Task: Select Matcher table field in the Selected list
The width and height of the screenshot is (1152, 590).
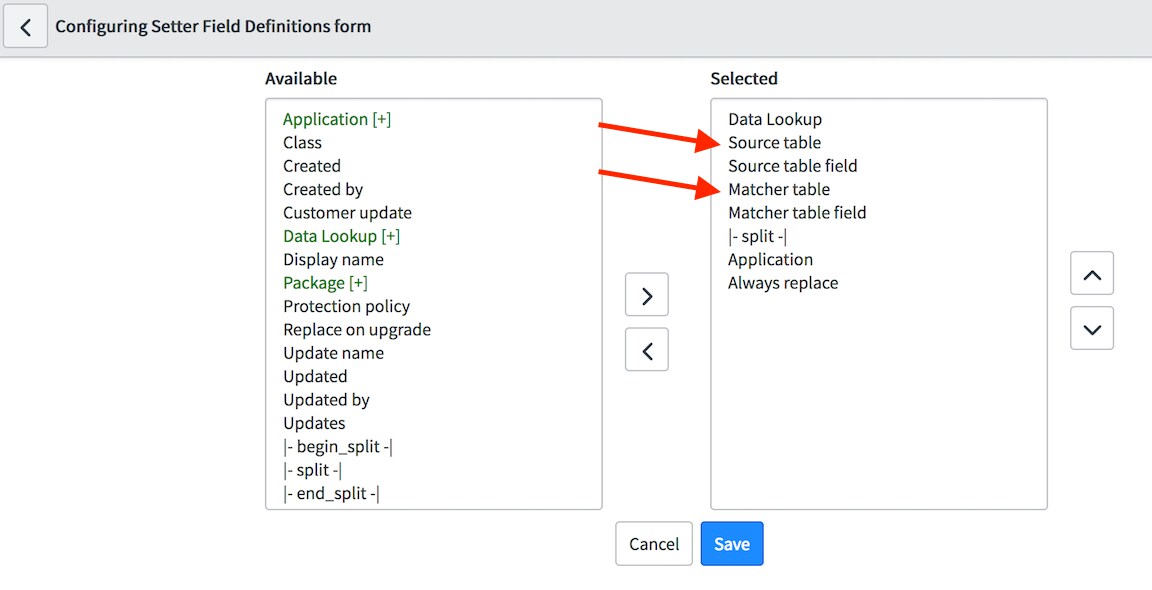Action: [797, 213]
